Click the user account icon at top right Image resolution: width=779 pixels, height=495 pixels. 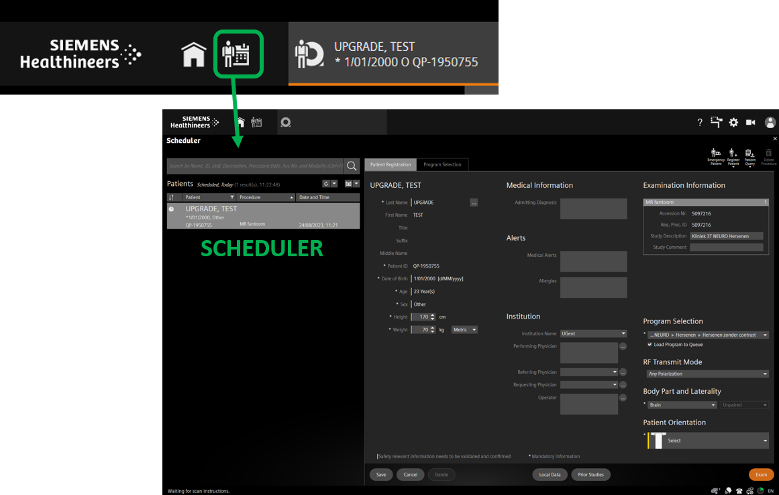click(x=770, y=122)
